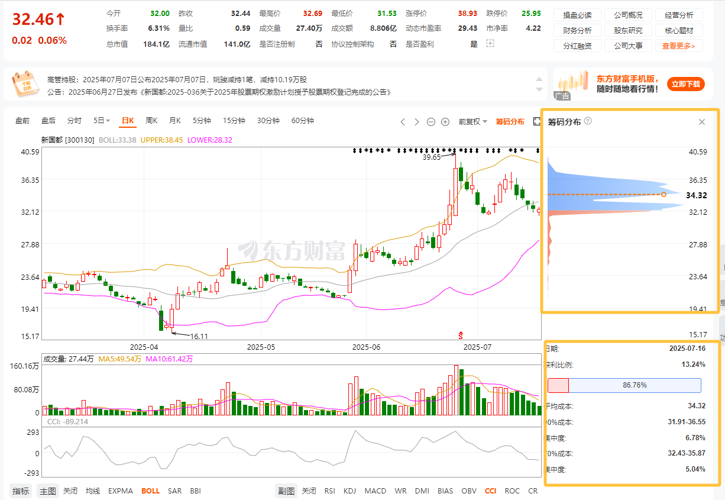Enable the 均线 main indicator
Image resolution: width=725 pixels, height=500 pixels.
point(93,491)
